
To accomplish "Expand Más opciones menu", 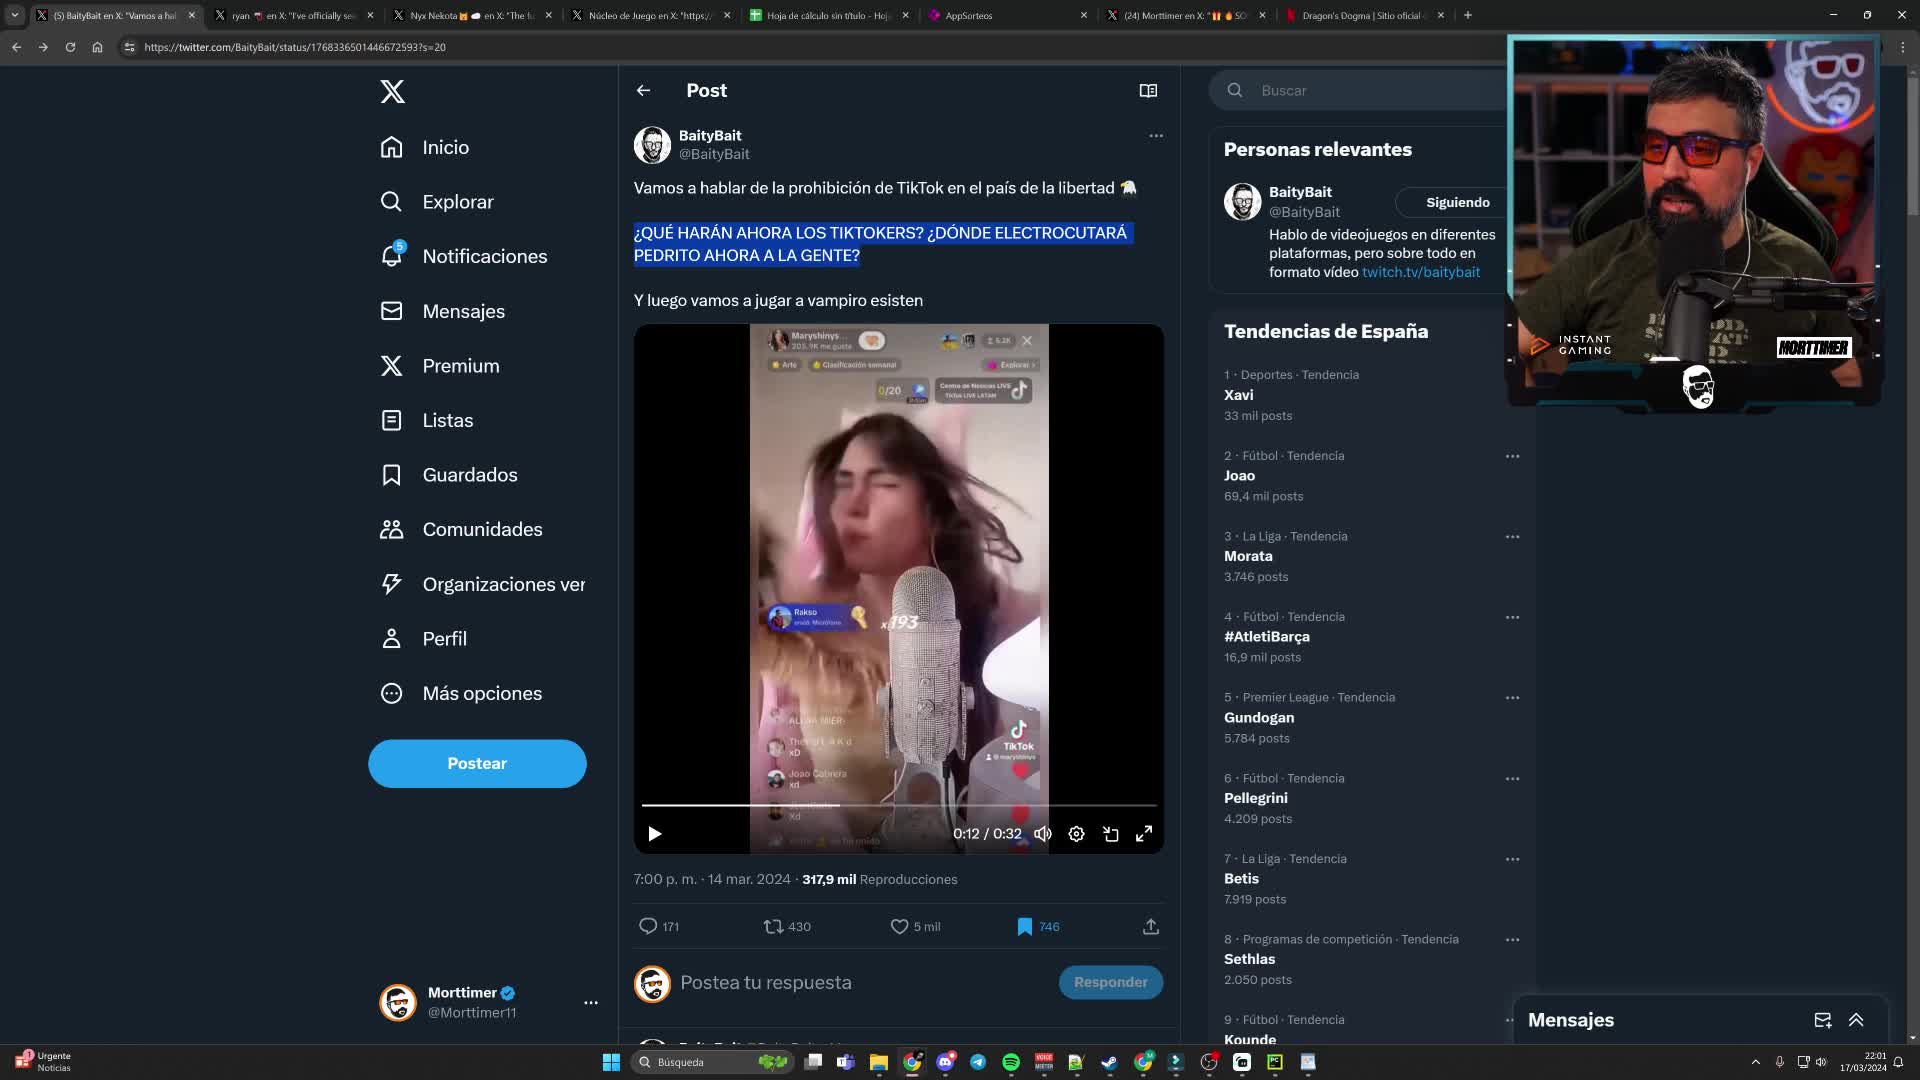I will (x=461, y=693).
